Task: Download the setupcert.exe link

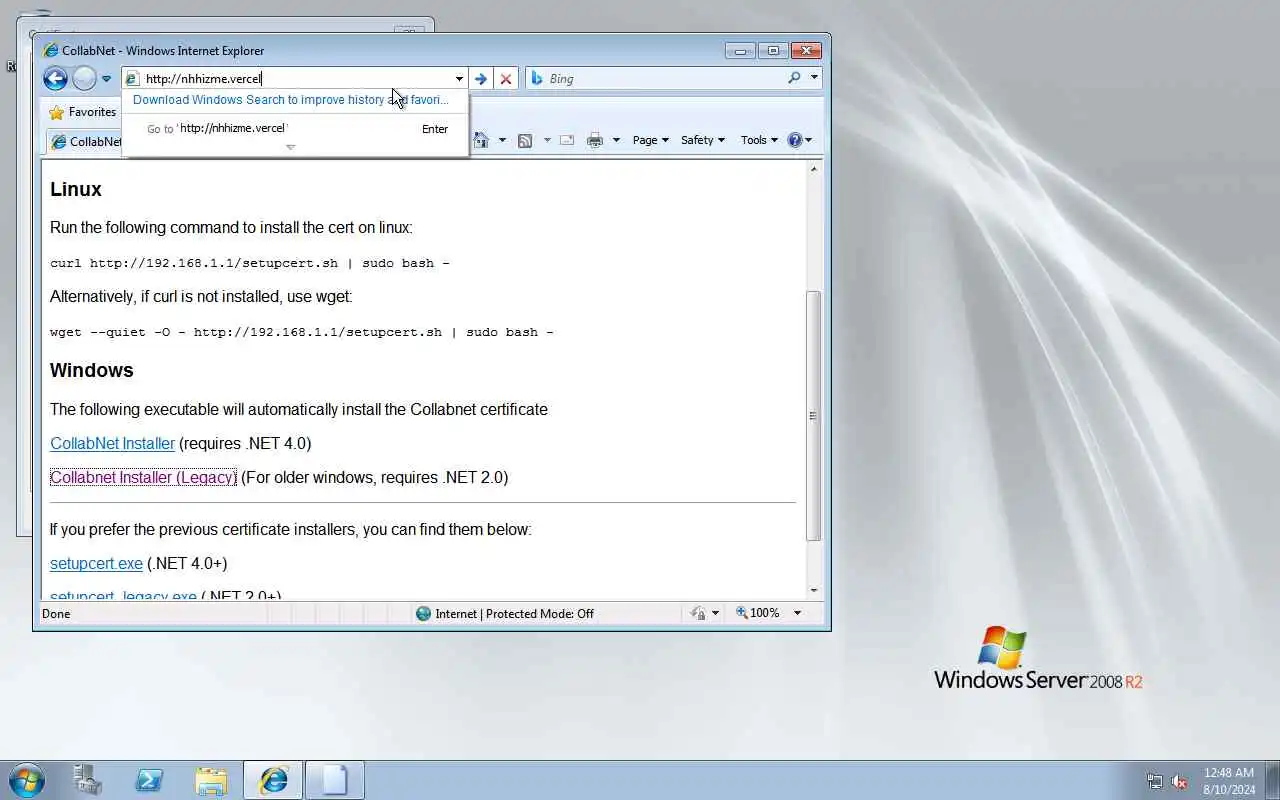Action: 96,563
